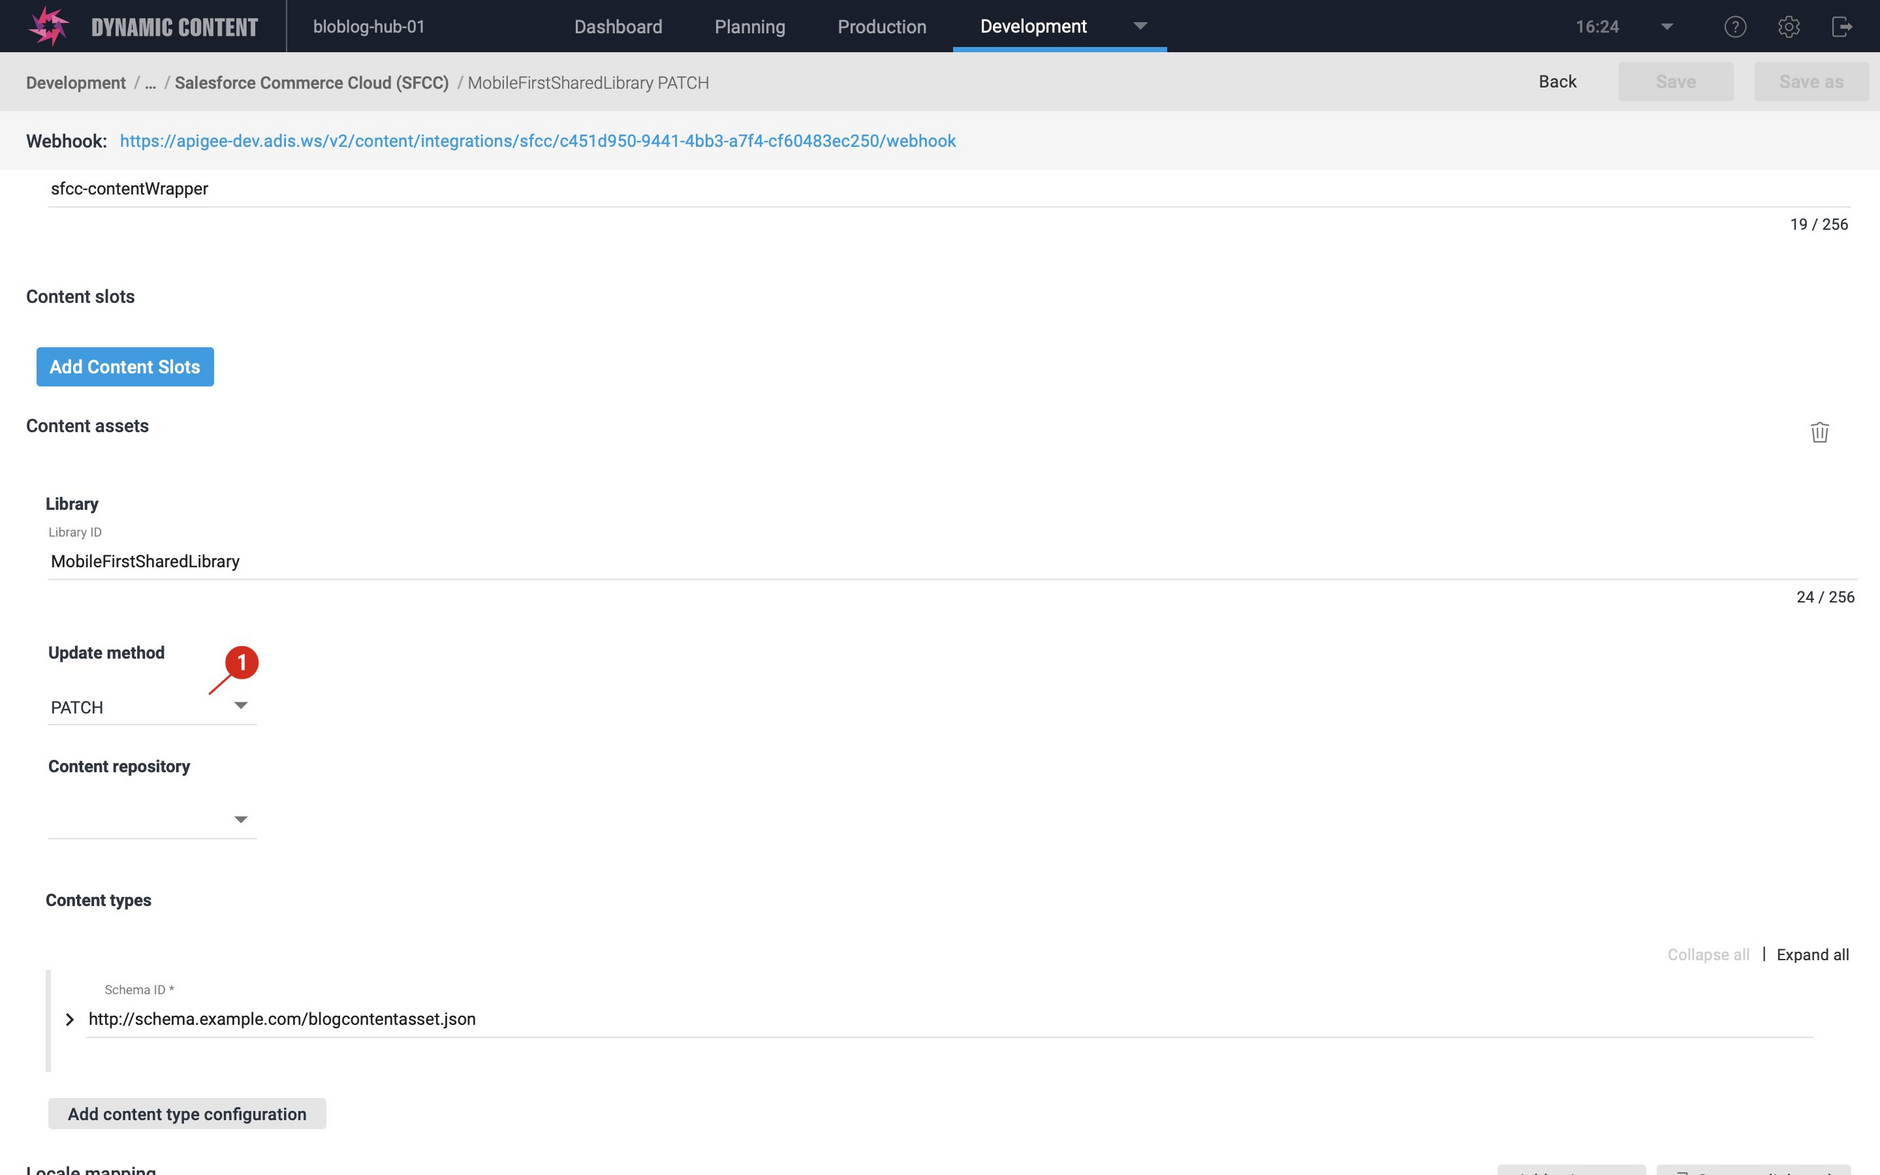The width and height of the screenshot is (1880, 1175).
Task: Delete the content assets with trash icon
Action: (x=1819, y=432)
